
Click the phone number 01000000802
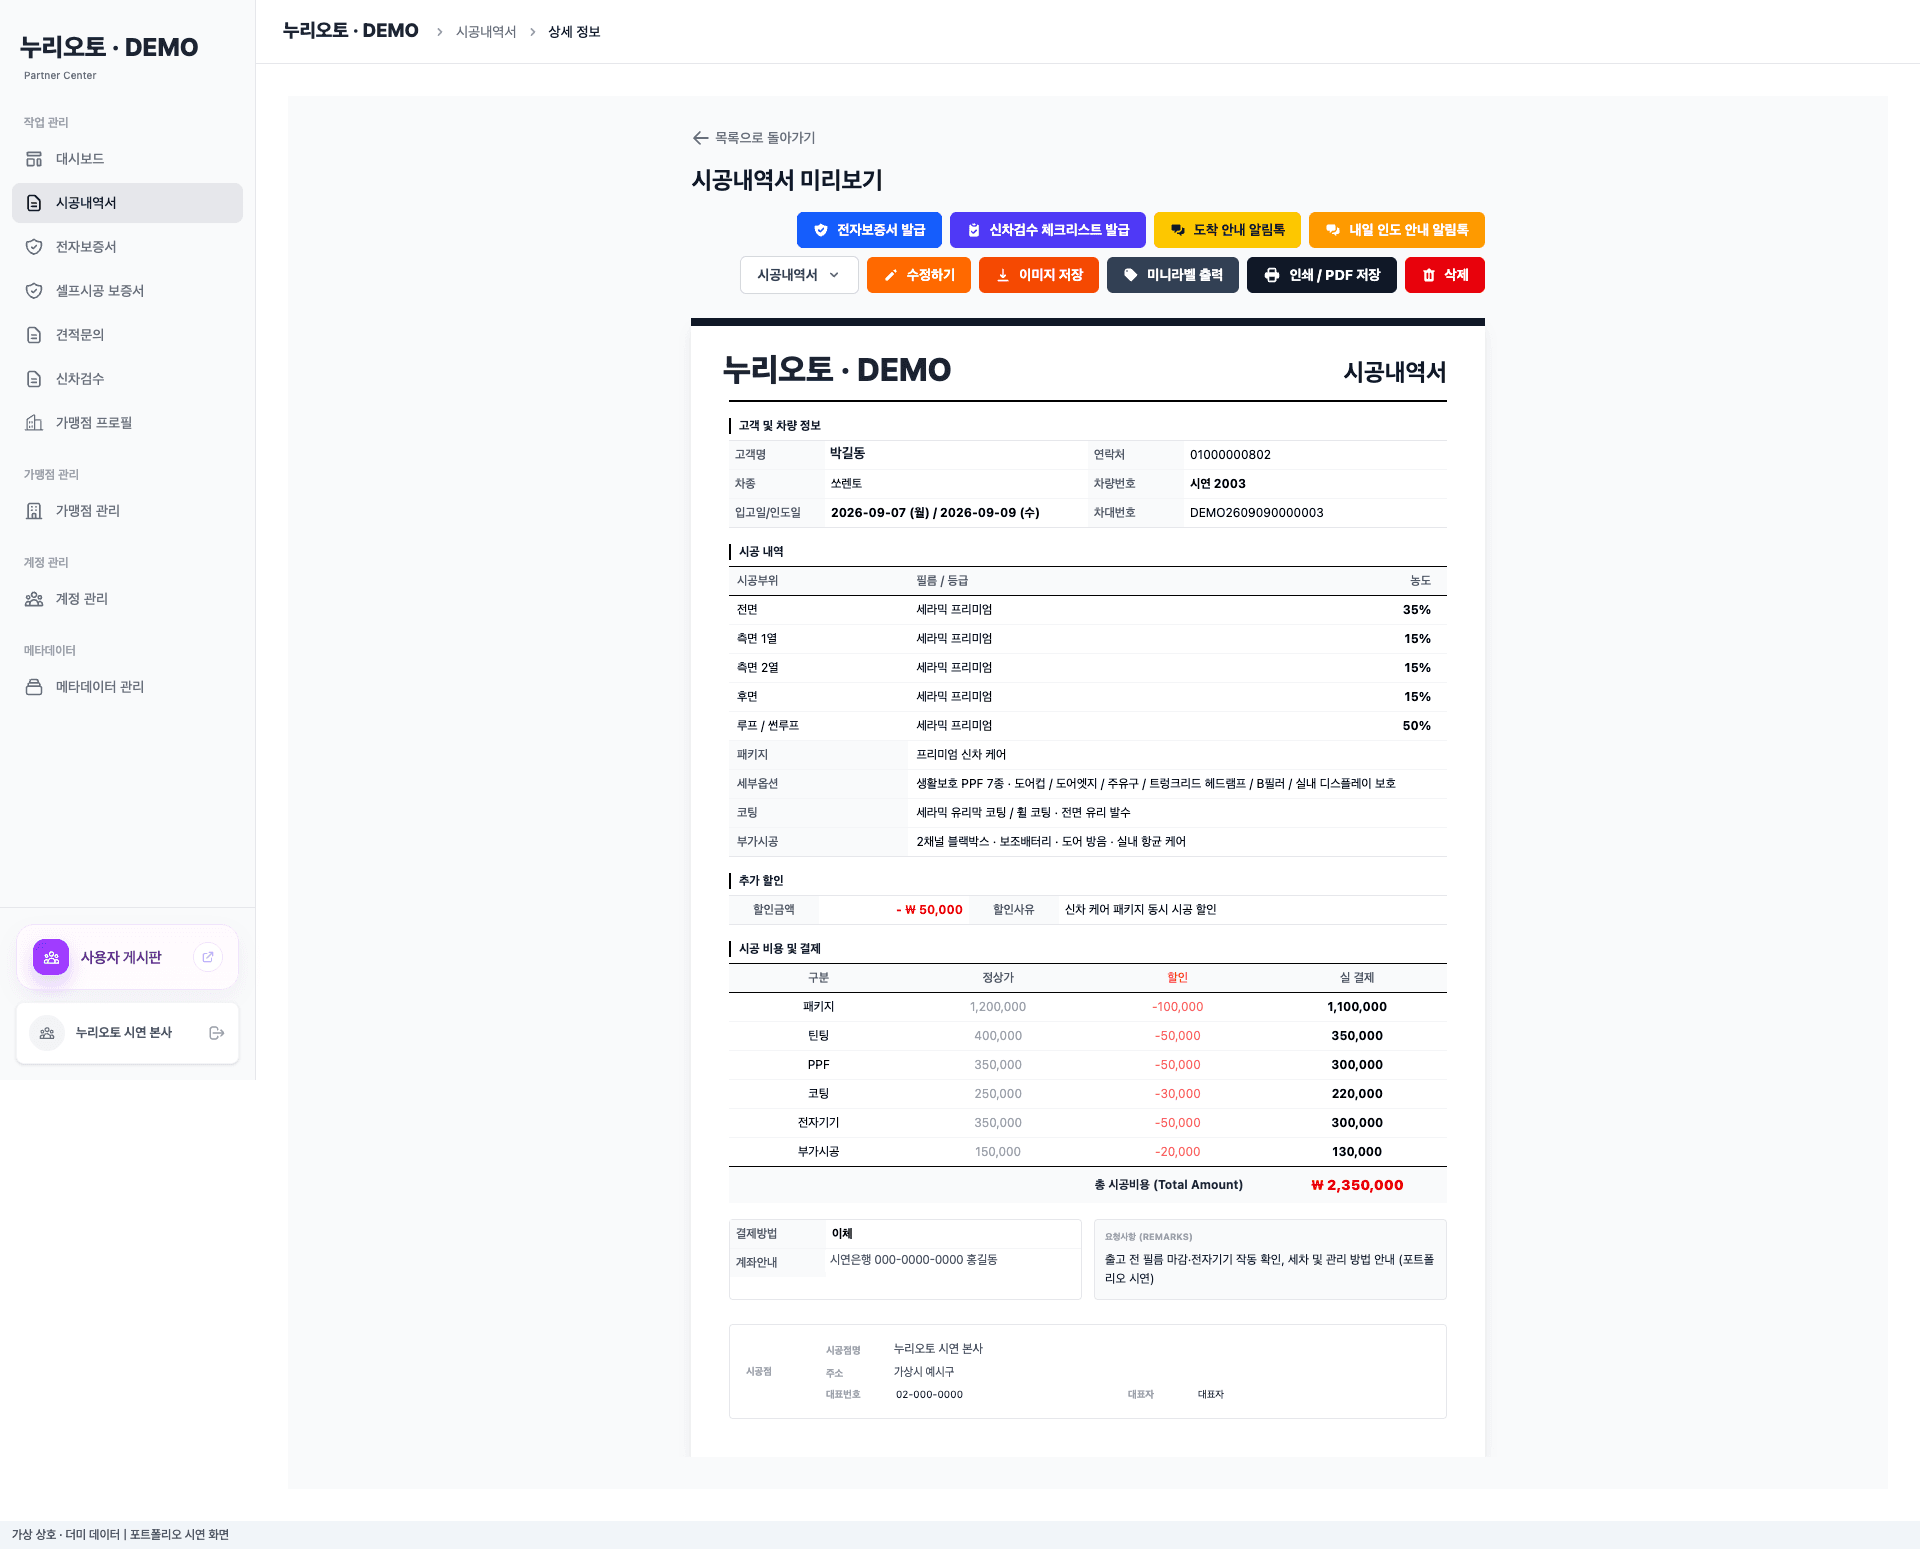coord(1230,455)
